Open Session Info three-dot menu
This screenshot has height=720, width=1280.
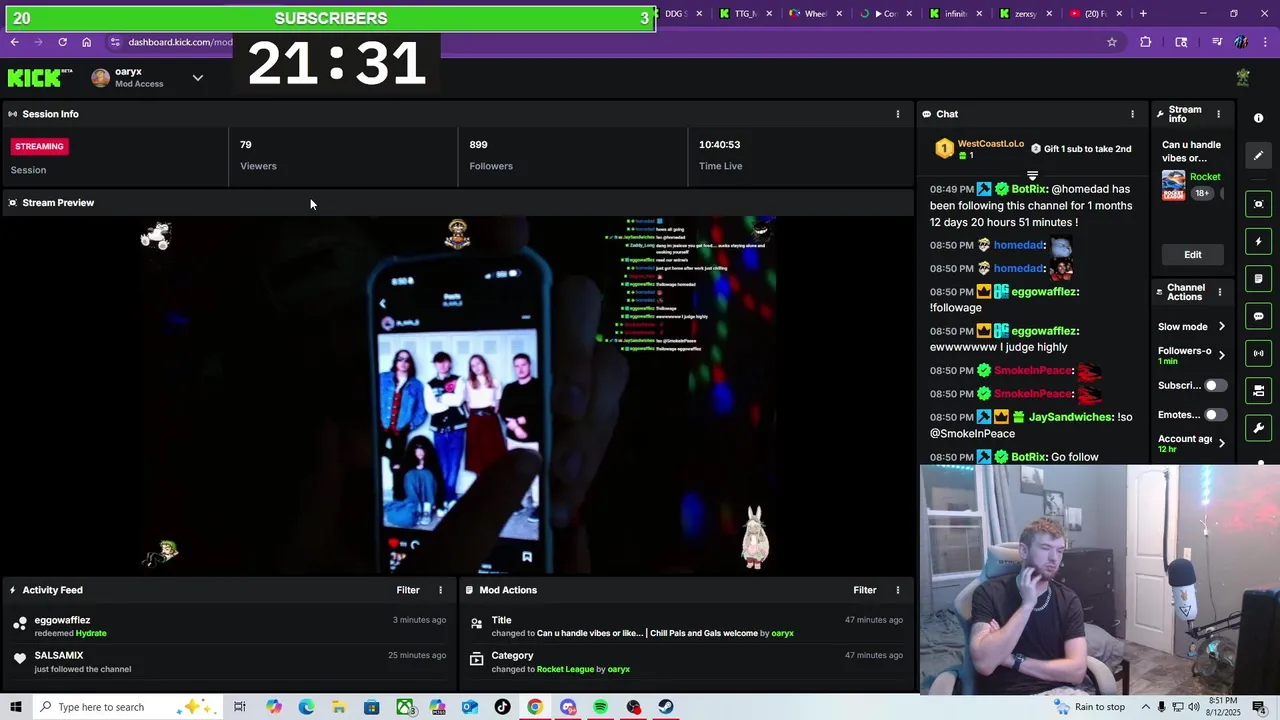(897, 114)
